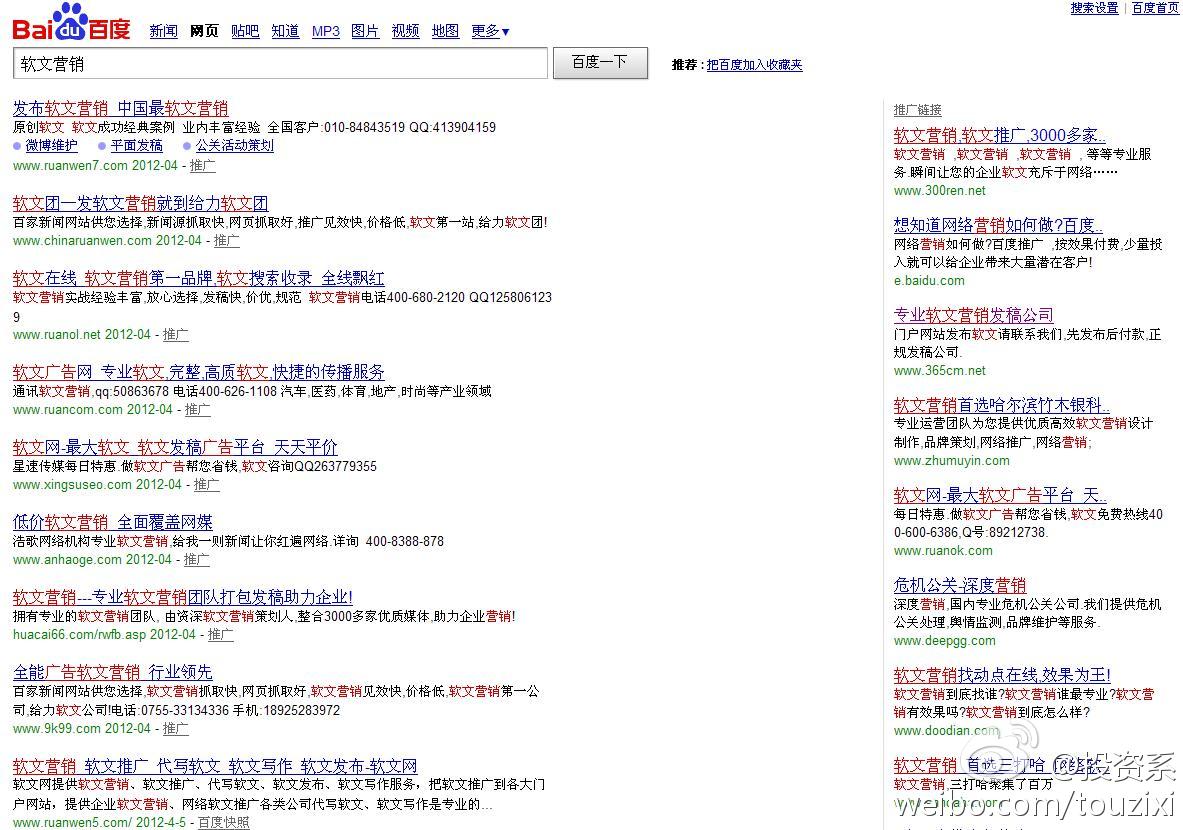Screen dimensions: 1183x830
Task: Open result 软文网-最大软文 软文发稿广告平台 天天平价
Action: [175, 447]
